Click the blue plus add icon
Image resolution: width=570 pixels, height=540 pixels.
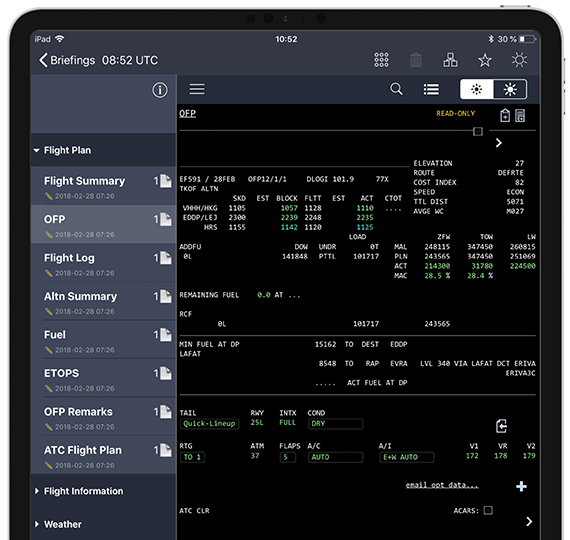tap(521, 486)
